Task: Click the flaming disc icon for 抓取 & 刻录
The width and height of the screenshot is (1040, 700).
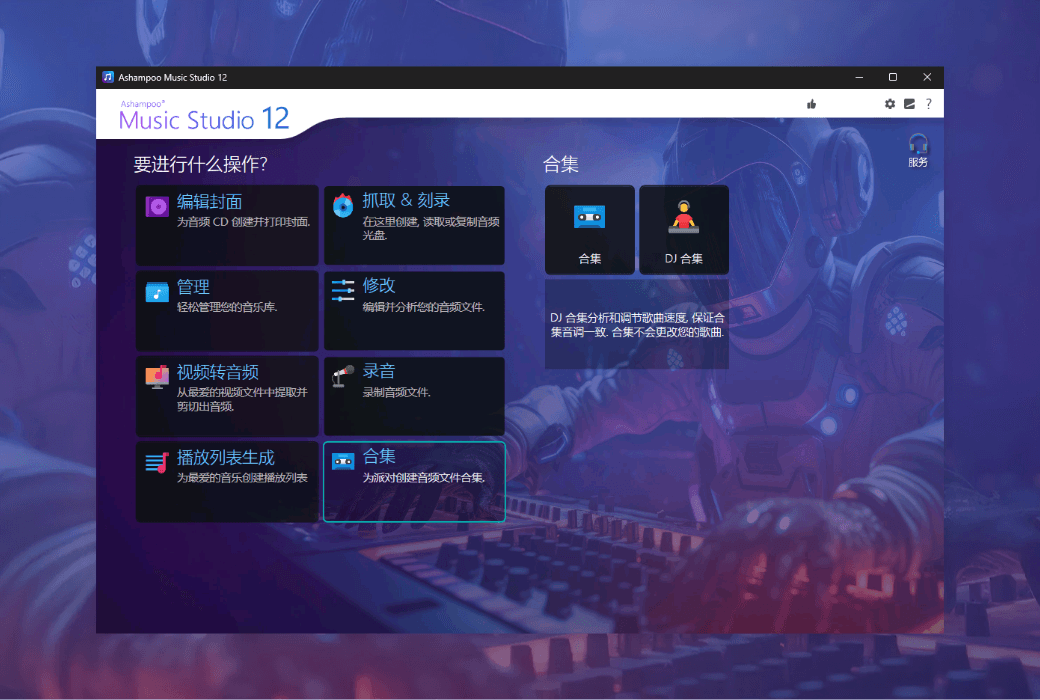Action: click(343, 206)
